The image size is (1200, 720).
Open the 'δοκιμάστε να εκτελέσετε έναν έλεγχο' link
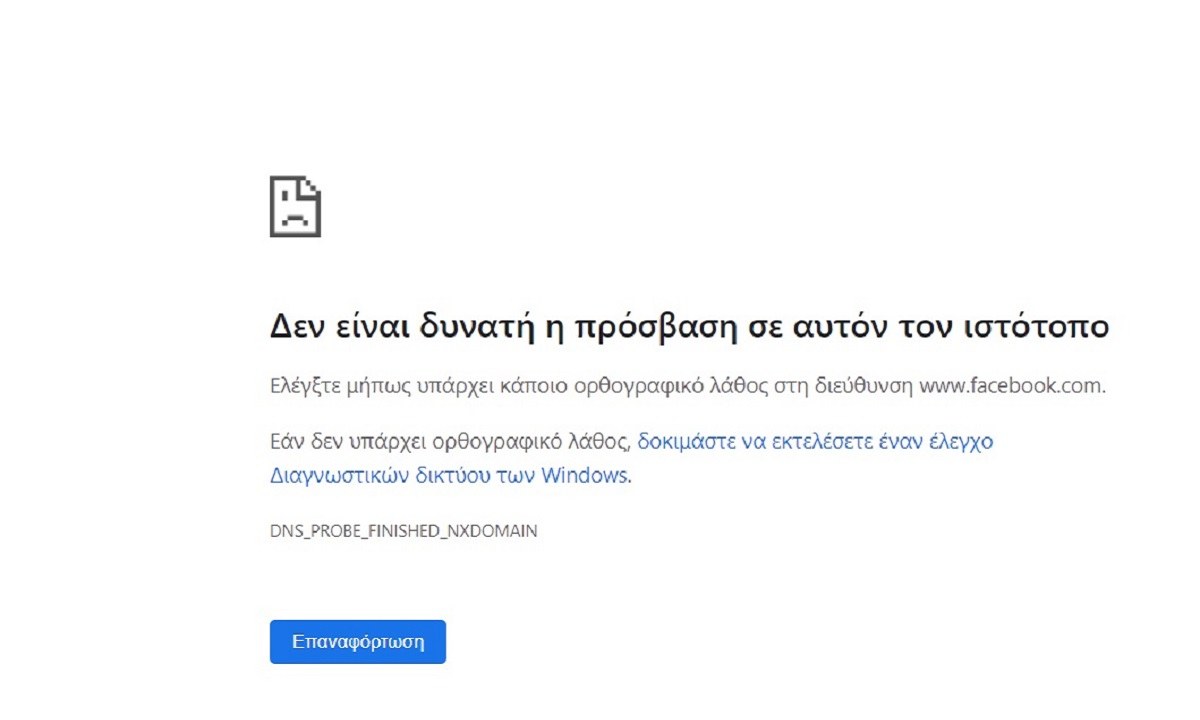(x=815, y=441)
